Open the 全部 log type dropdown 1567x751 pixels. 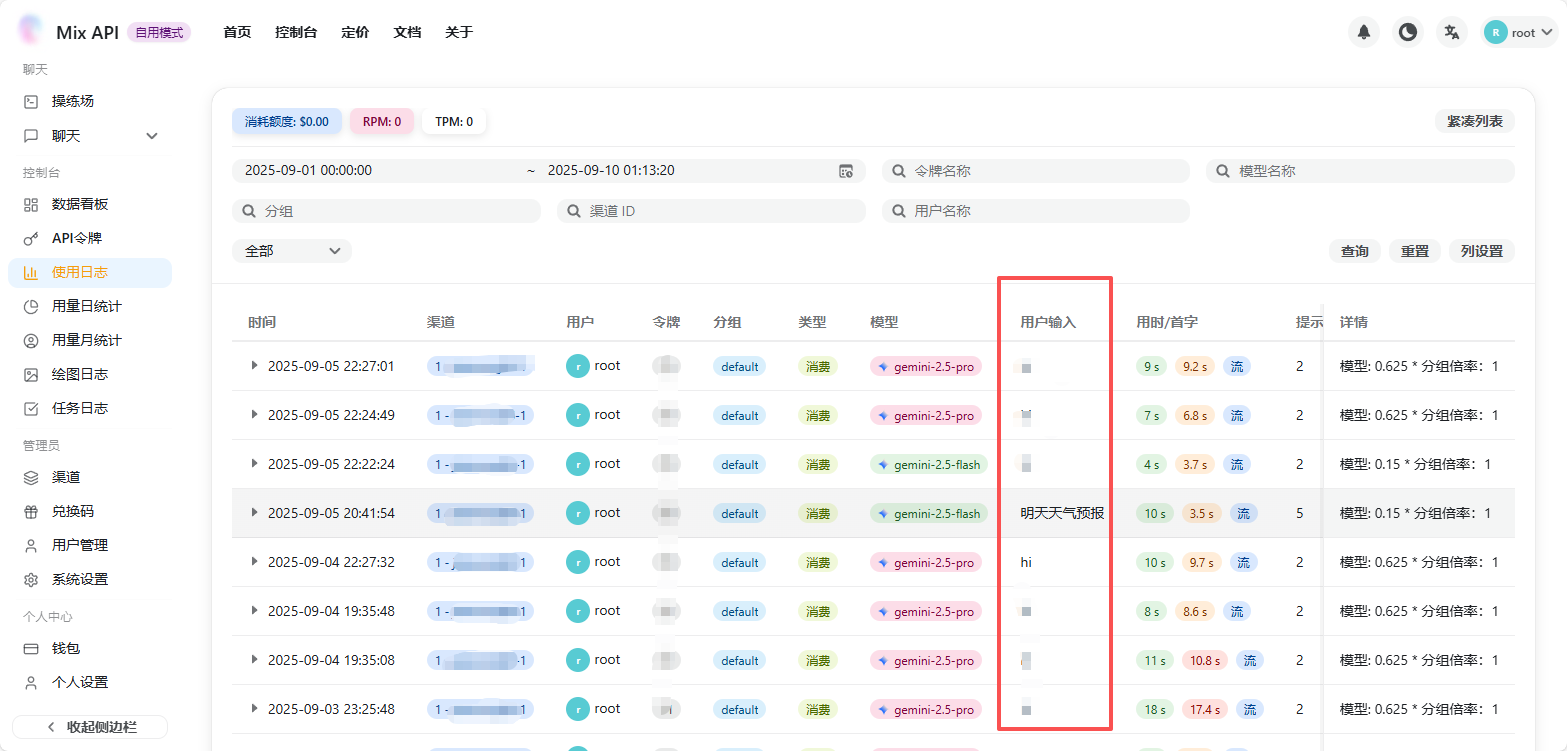pyautogui.click(x=292, y=251)
